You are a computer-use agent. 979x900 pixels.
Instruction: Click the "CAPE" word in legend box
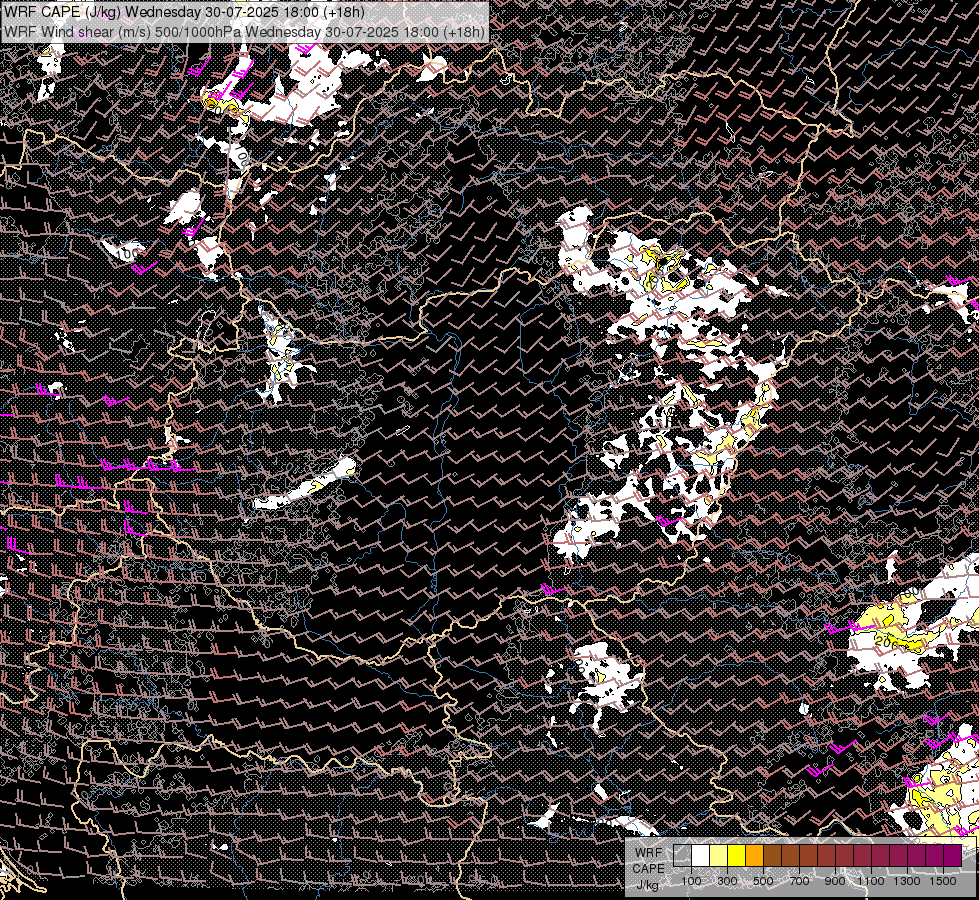tap(648, 869)
